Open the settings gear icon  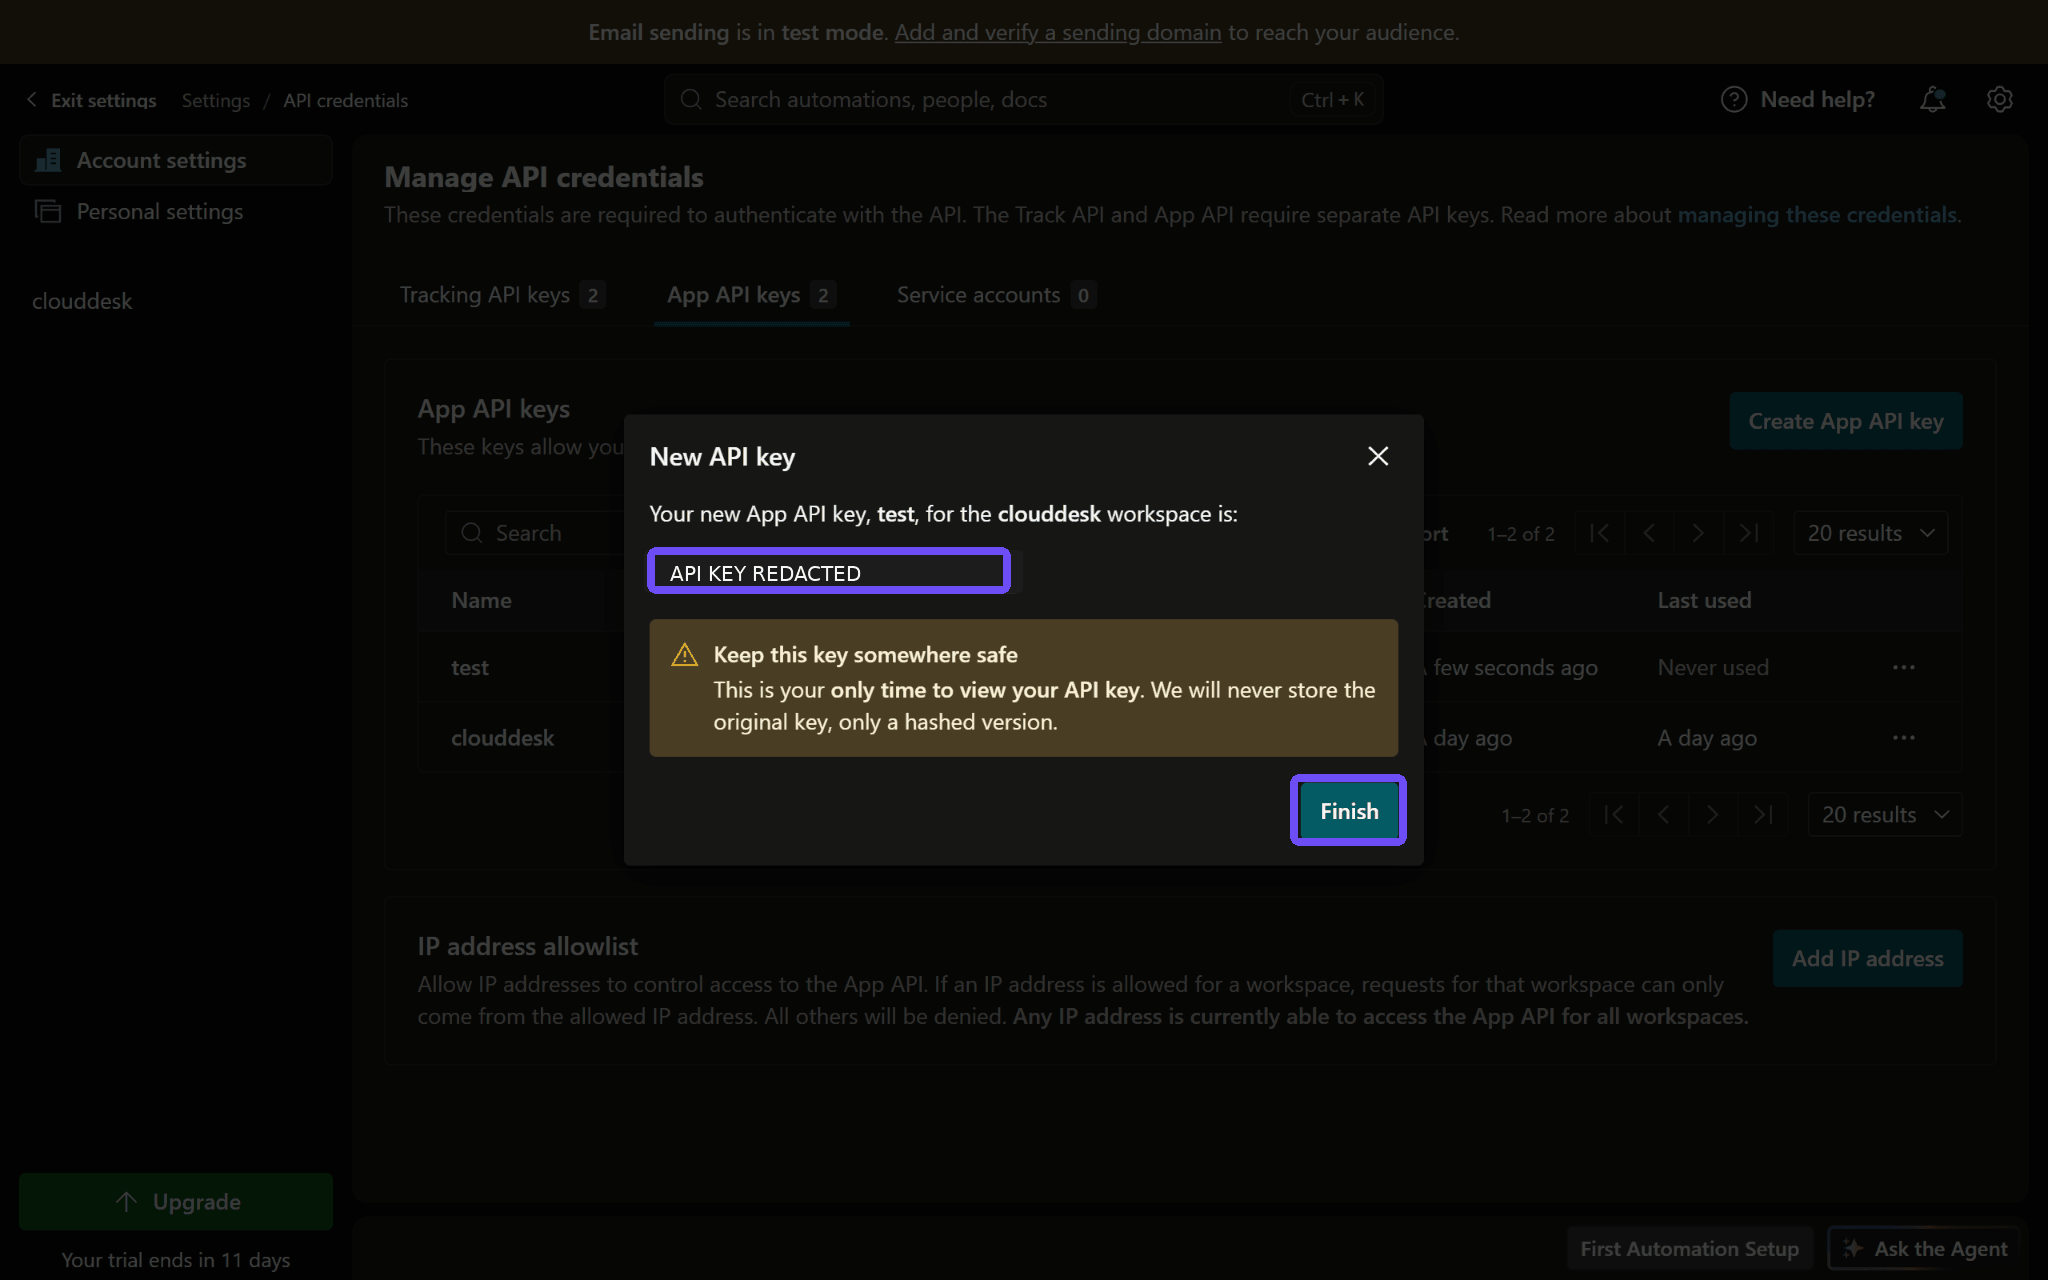coord(1999,99)
